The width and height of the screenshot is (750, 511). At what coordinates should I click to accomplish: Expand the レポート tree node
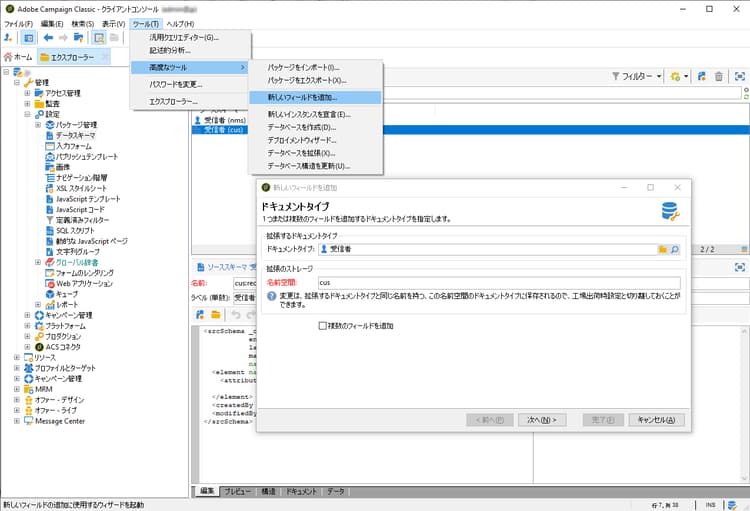click(38, 304)
